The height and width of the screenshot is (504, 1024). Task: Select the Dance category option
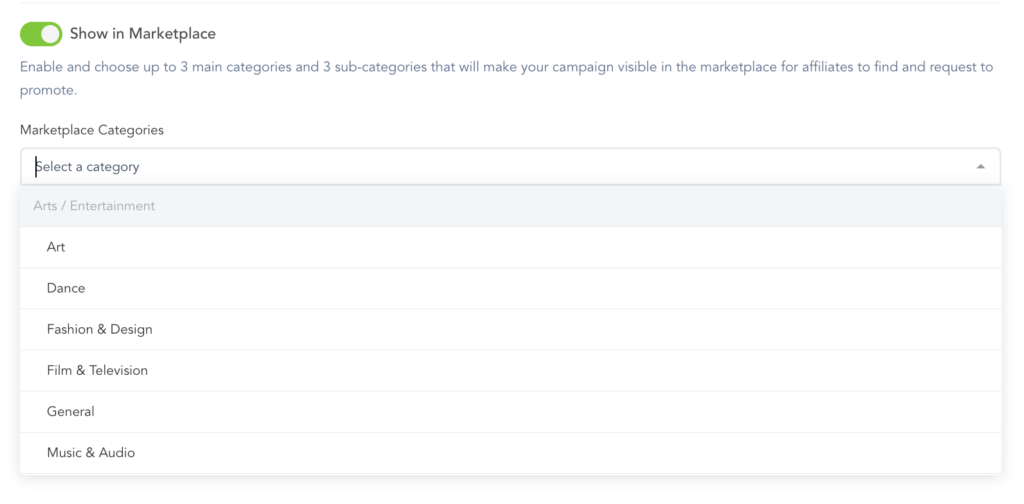coord(66,288)
